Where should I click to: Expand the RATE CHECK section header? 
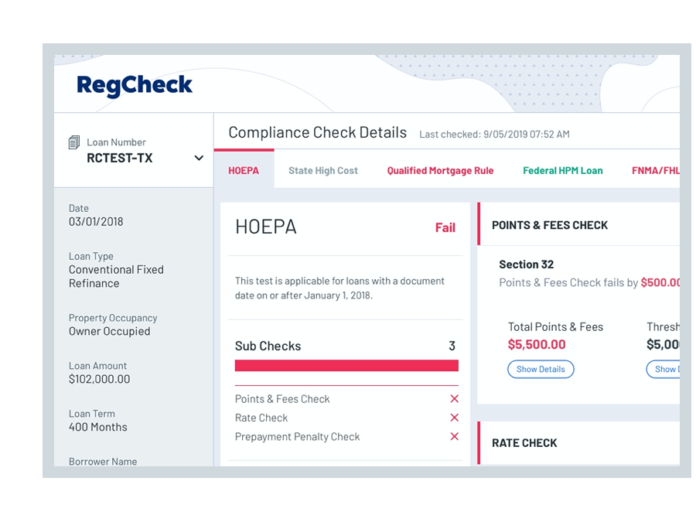[578, 443]
